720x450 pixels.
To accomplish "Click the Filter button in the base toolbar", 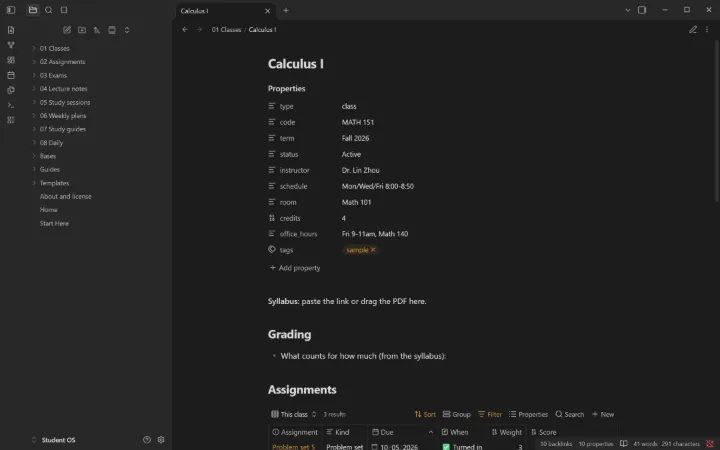I will [490, 414].
